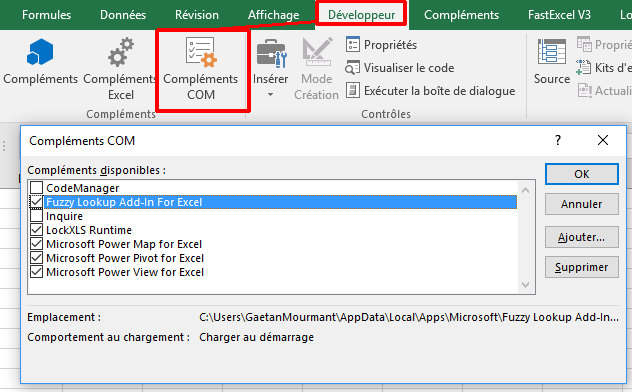Select the Inquire list entry text

pos(64,216)
